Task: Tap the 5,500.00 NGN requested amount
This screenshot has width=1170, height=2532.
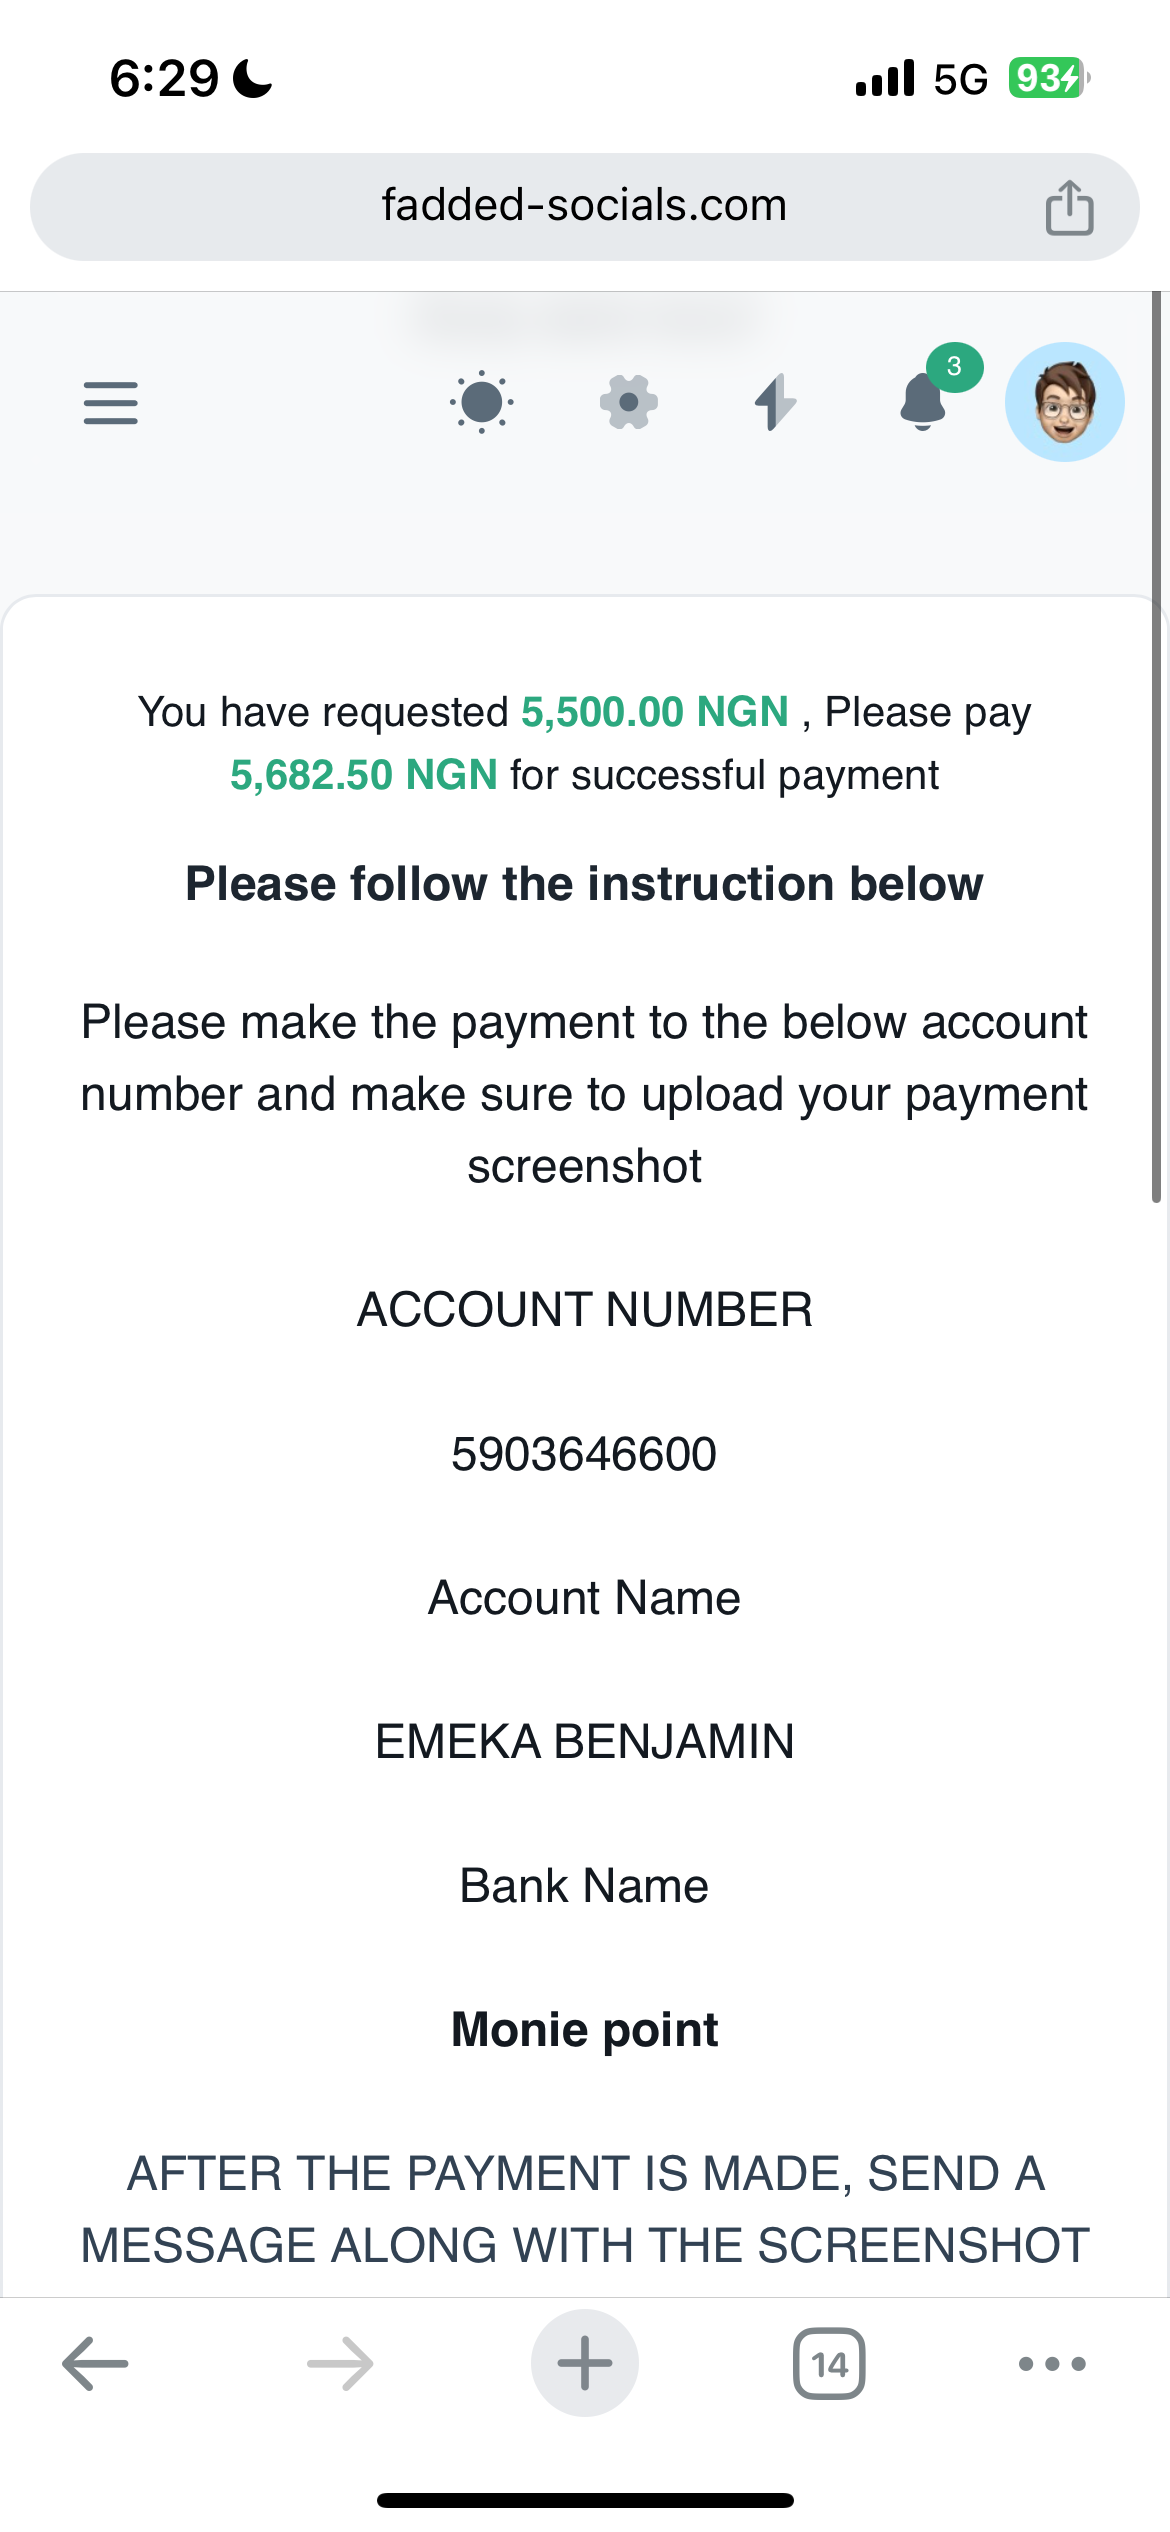Action: (x=655, y=713)
